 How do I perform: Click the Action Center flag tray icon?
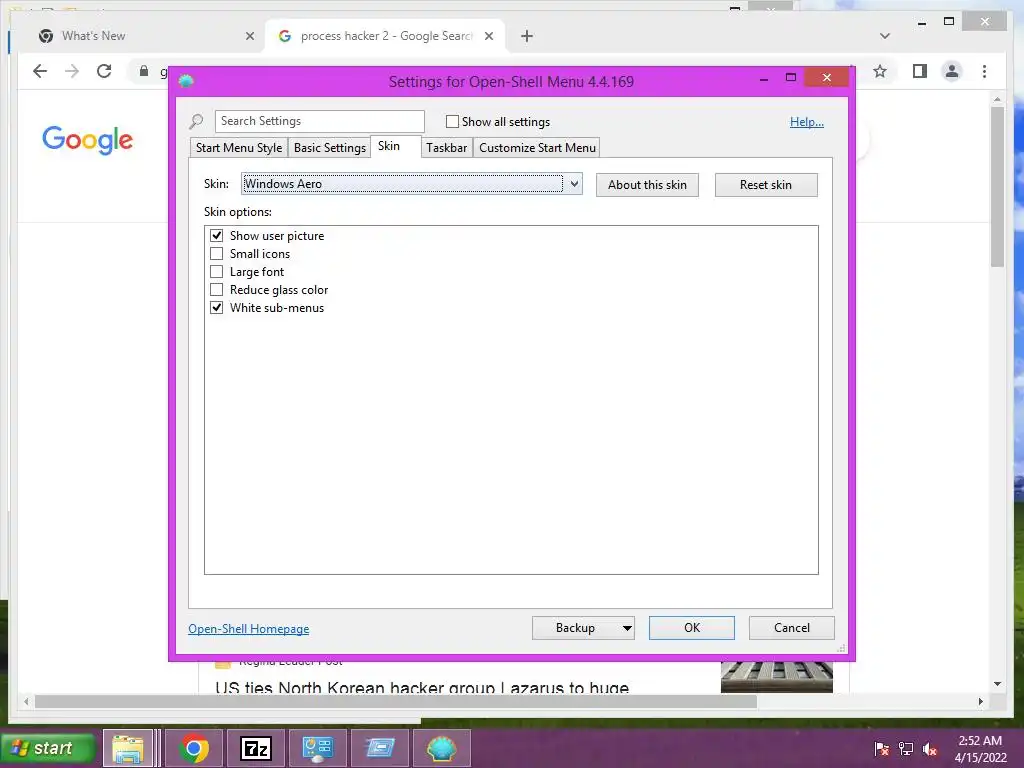(881, 749)
